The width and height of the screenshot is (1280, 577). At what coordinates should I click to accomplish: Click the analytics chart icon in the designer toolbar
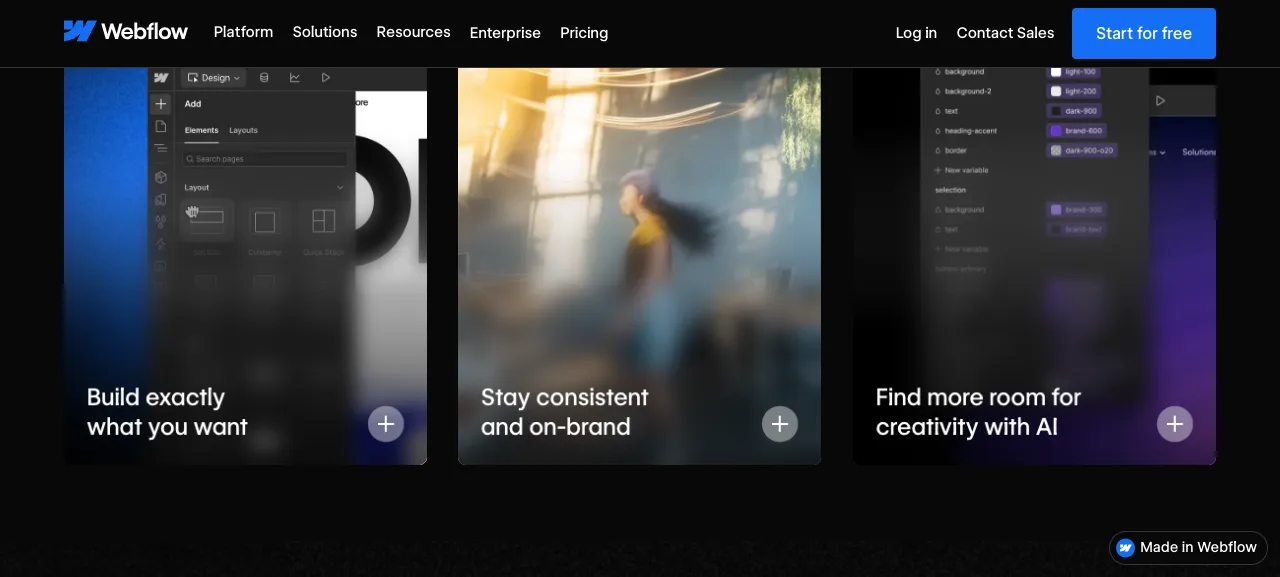295,77
